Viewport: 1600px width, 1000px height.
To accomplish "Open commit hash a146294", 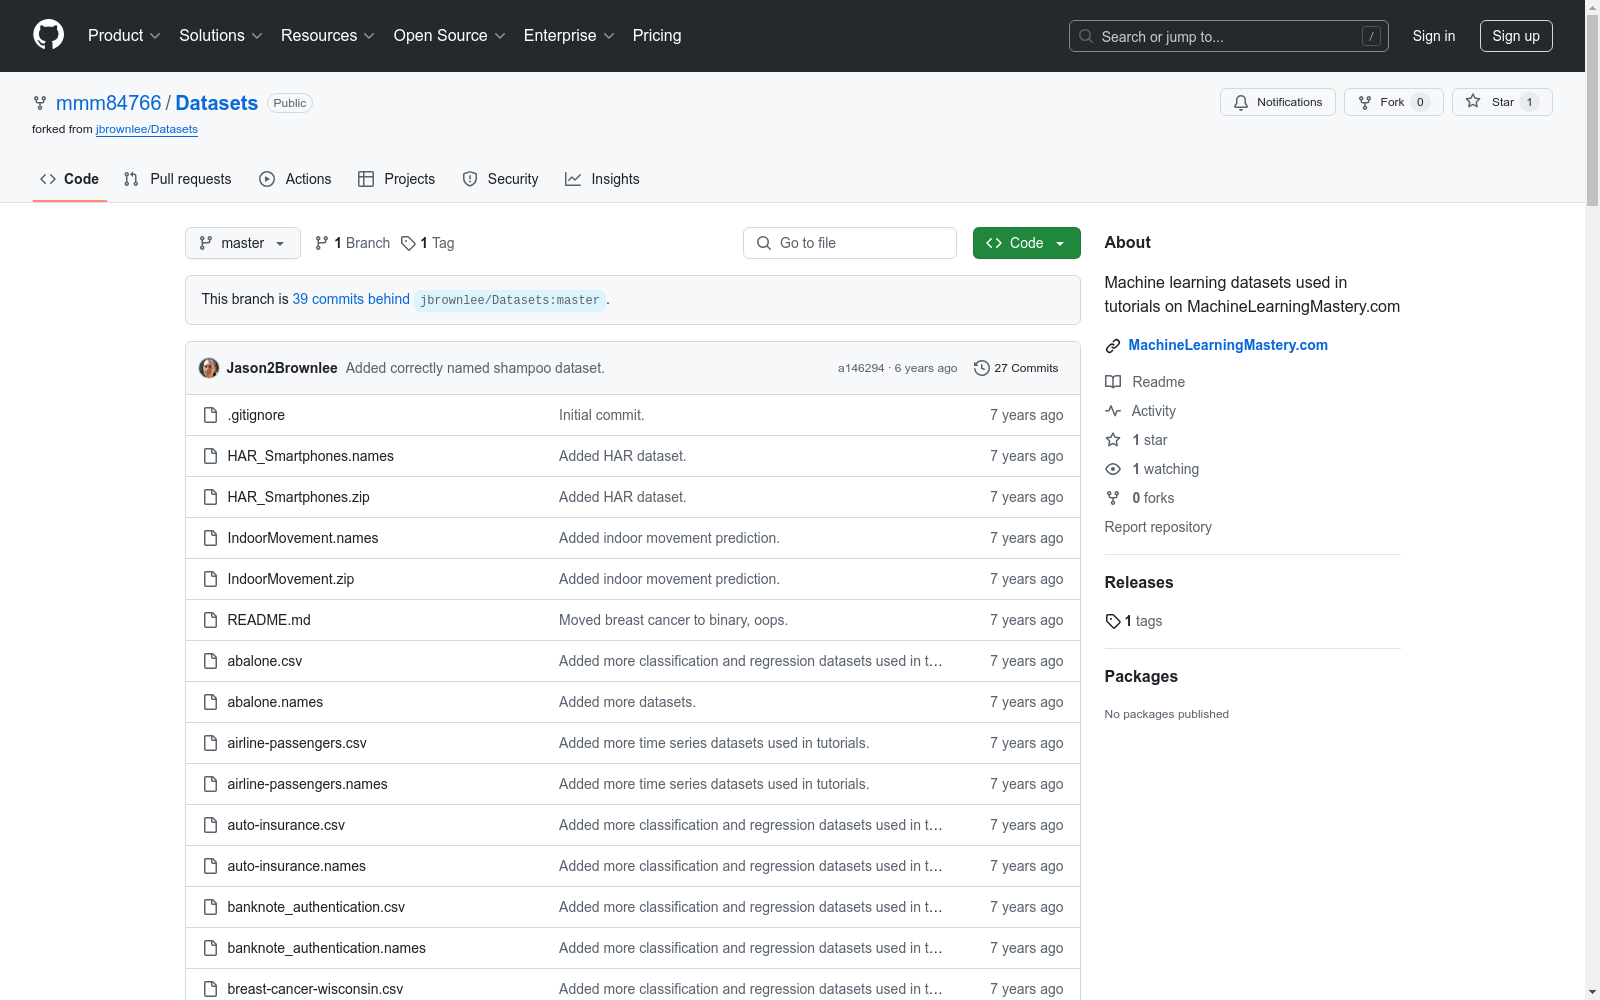I will (861, 368).
